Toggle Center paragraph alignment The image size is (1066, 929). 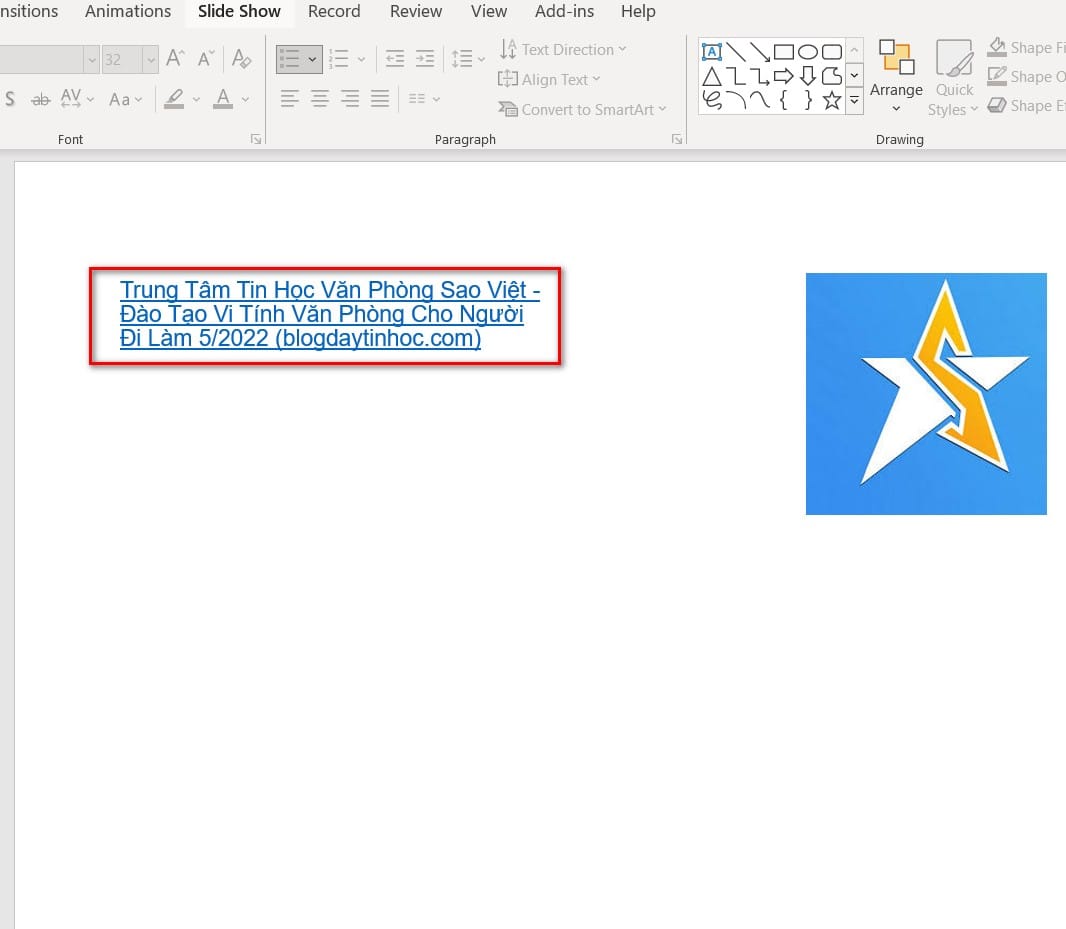(320, 99)
